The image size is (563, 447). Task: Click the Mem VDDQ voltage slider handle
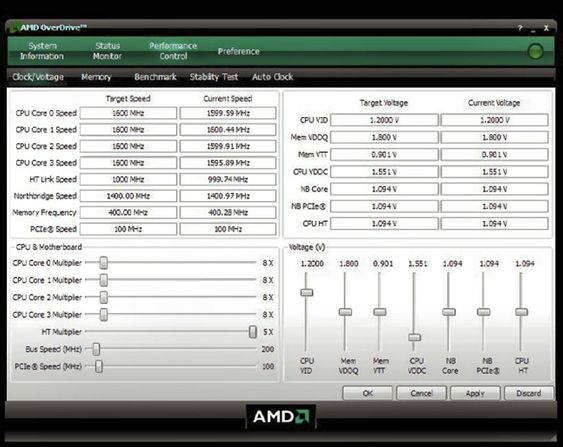click(x=345, y=312)
